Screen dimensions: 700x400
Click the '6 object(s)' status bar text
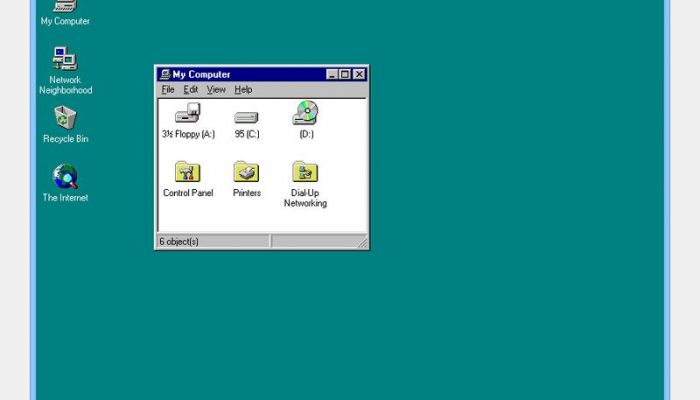[x=179, y=242]
